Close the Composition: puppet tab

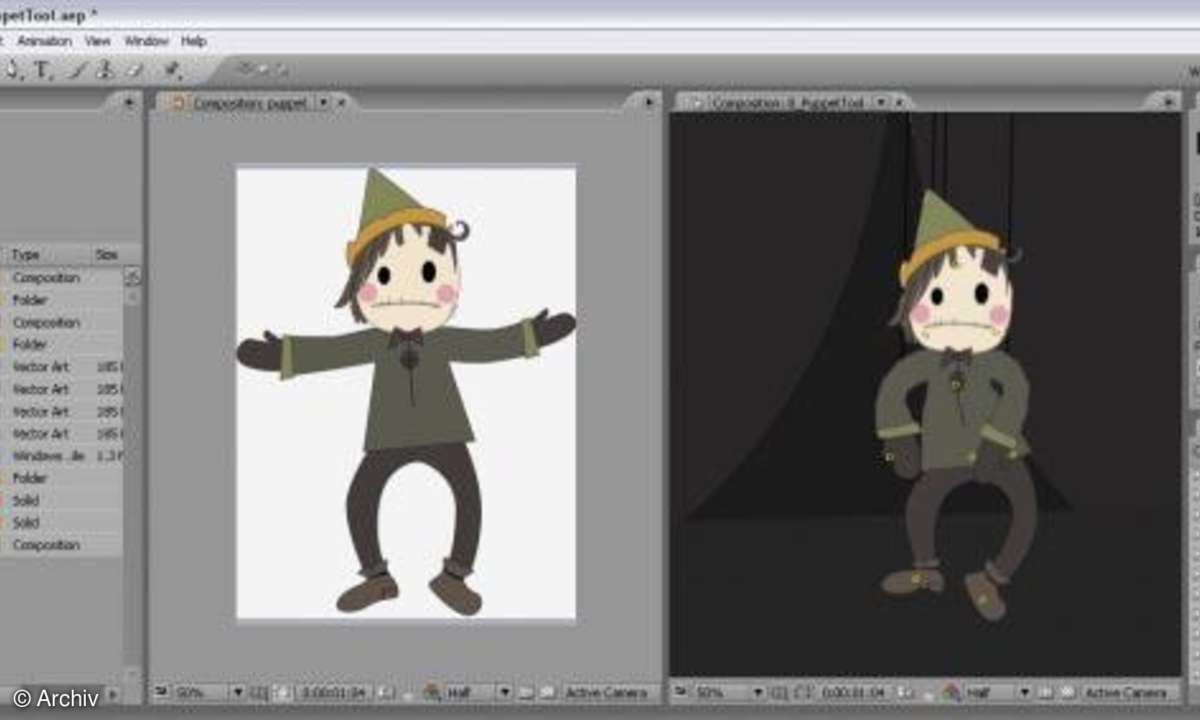341,102
